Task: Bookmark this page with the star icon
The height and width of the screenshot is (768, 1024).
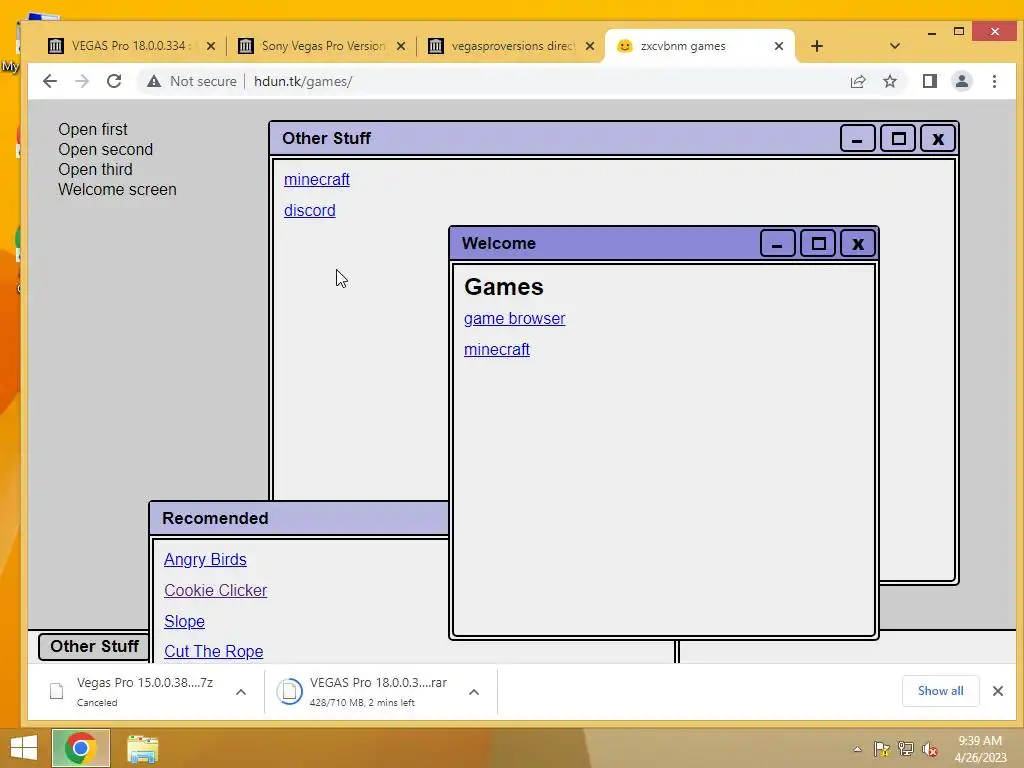Action: (889, 81)
